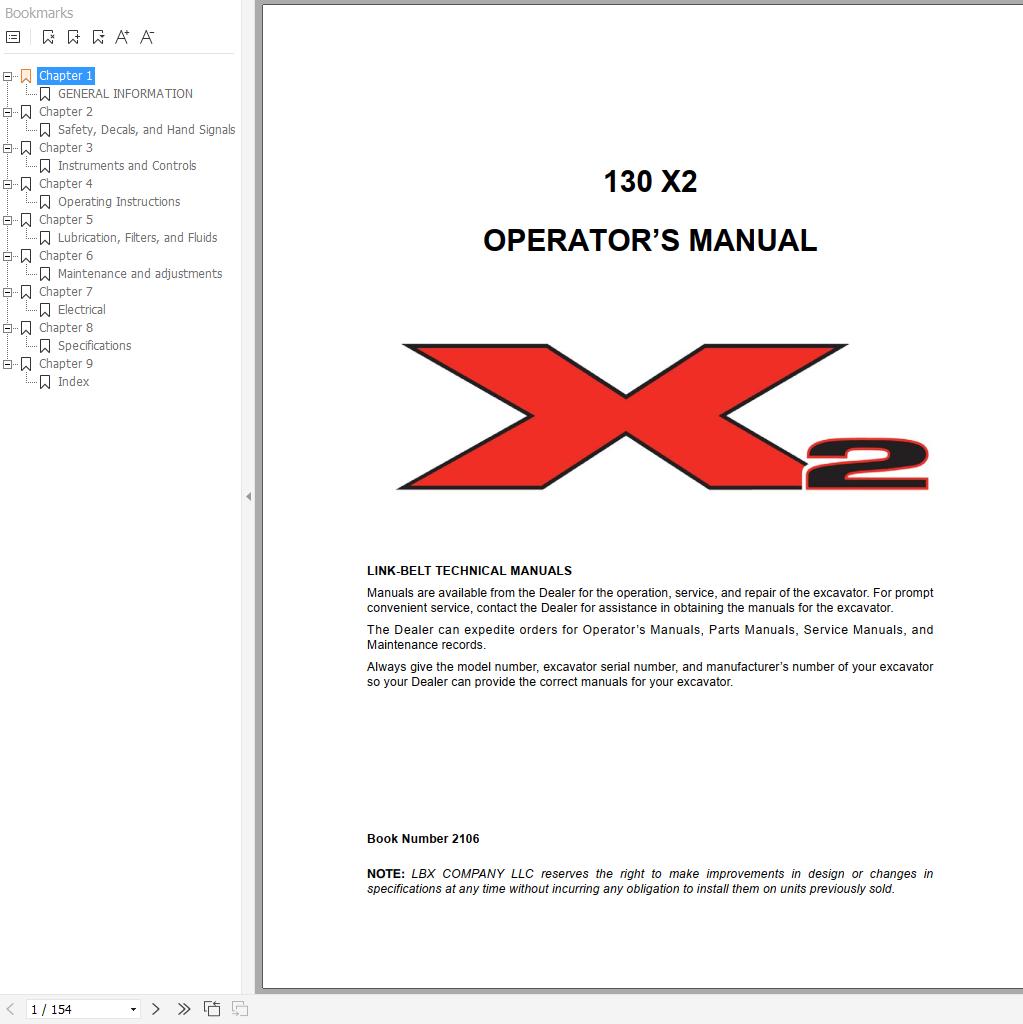Click the previous view icon in status bar
The height and width of the screenshot is (1024, 1023).
(x=212, y=1009)
